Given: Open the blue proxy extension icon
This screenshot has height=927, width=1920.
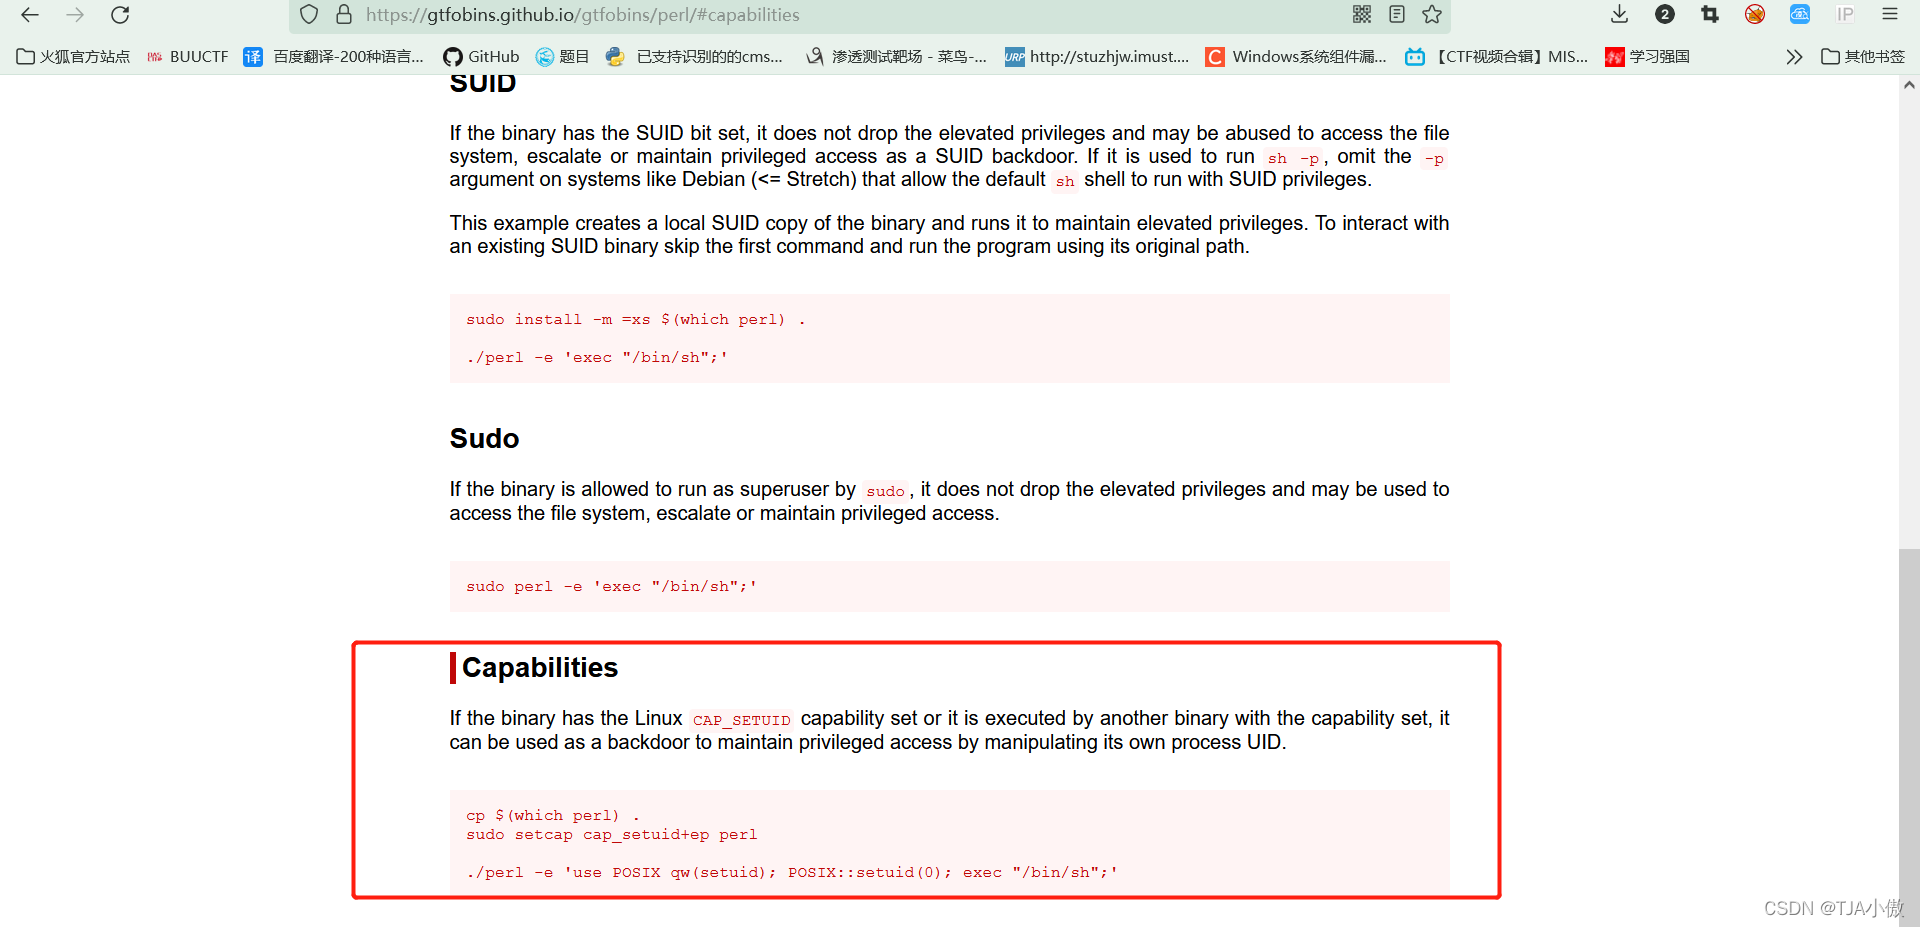Looking at the screenshot, I should [x=1800, y=14].
